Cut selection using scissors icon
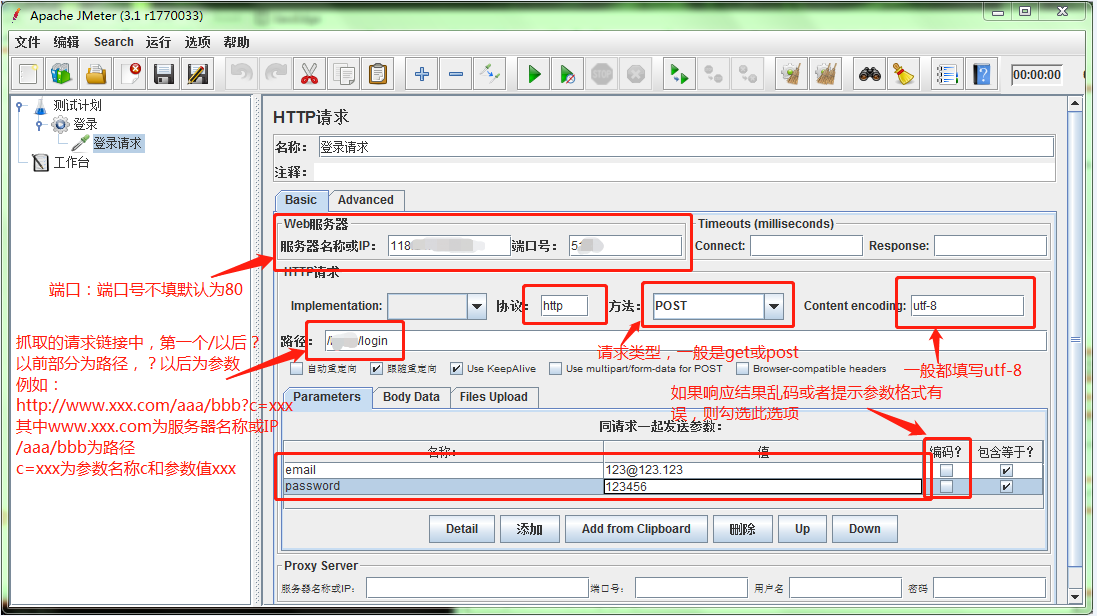Image resolution: width=1097 pixels, height=616 pixels. pyautogui.click(x=309, y=74)
